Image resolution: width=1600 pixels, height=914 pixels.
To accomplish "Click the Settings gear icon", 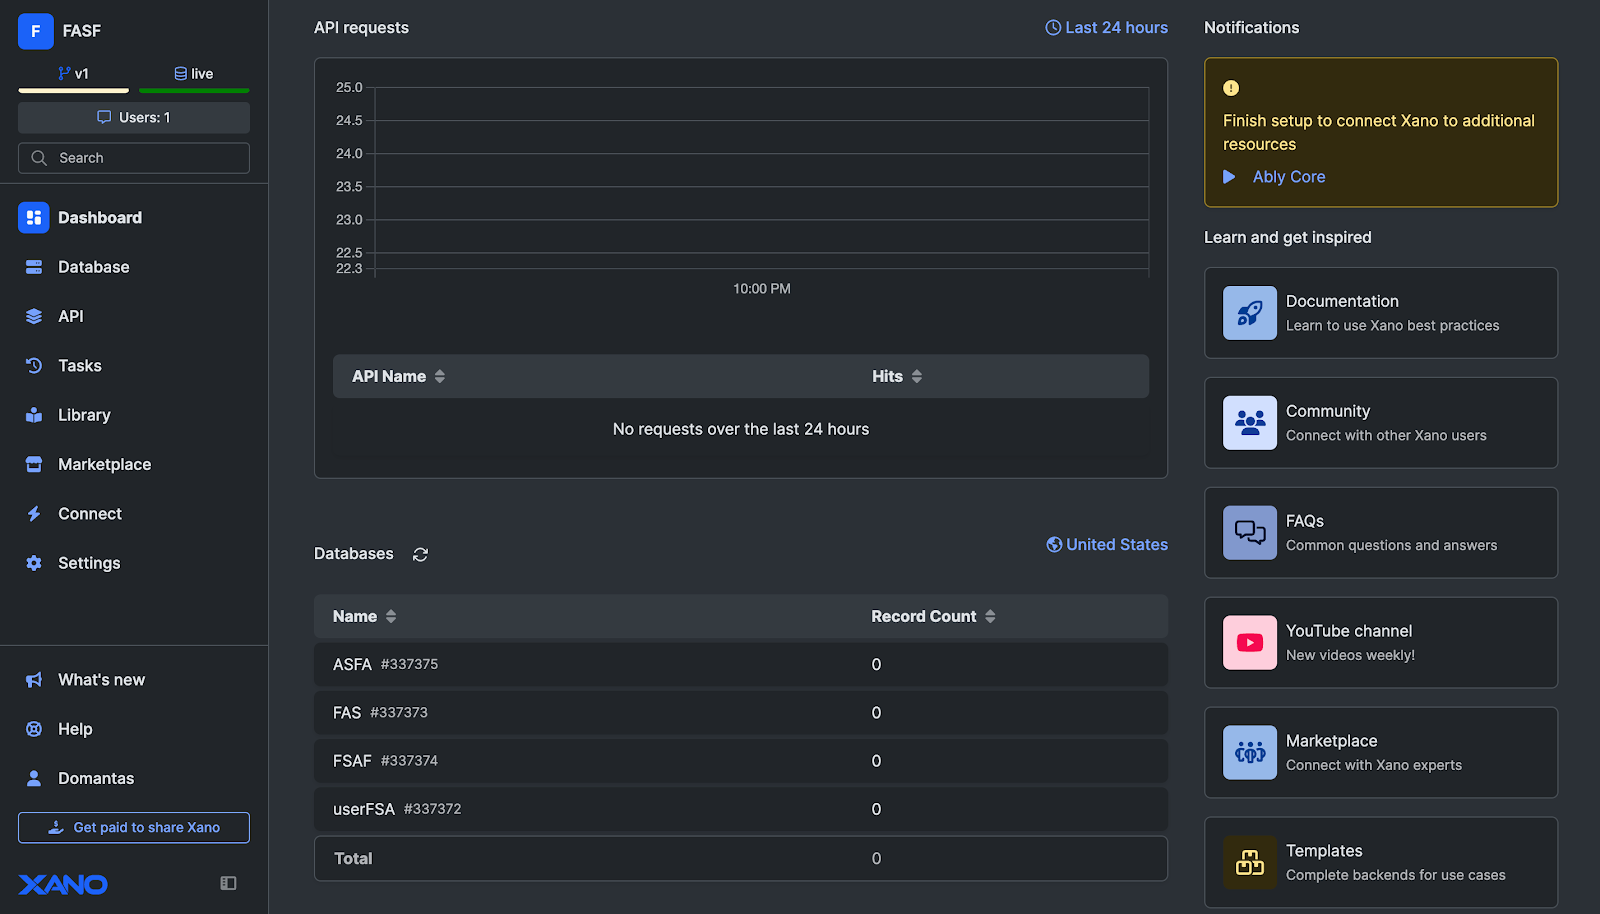I will 34,563.
